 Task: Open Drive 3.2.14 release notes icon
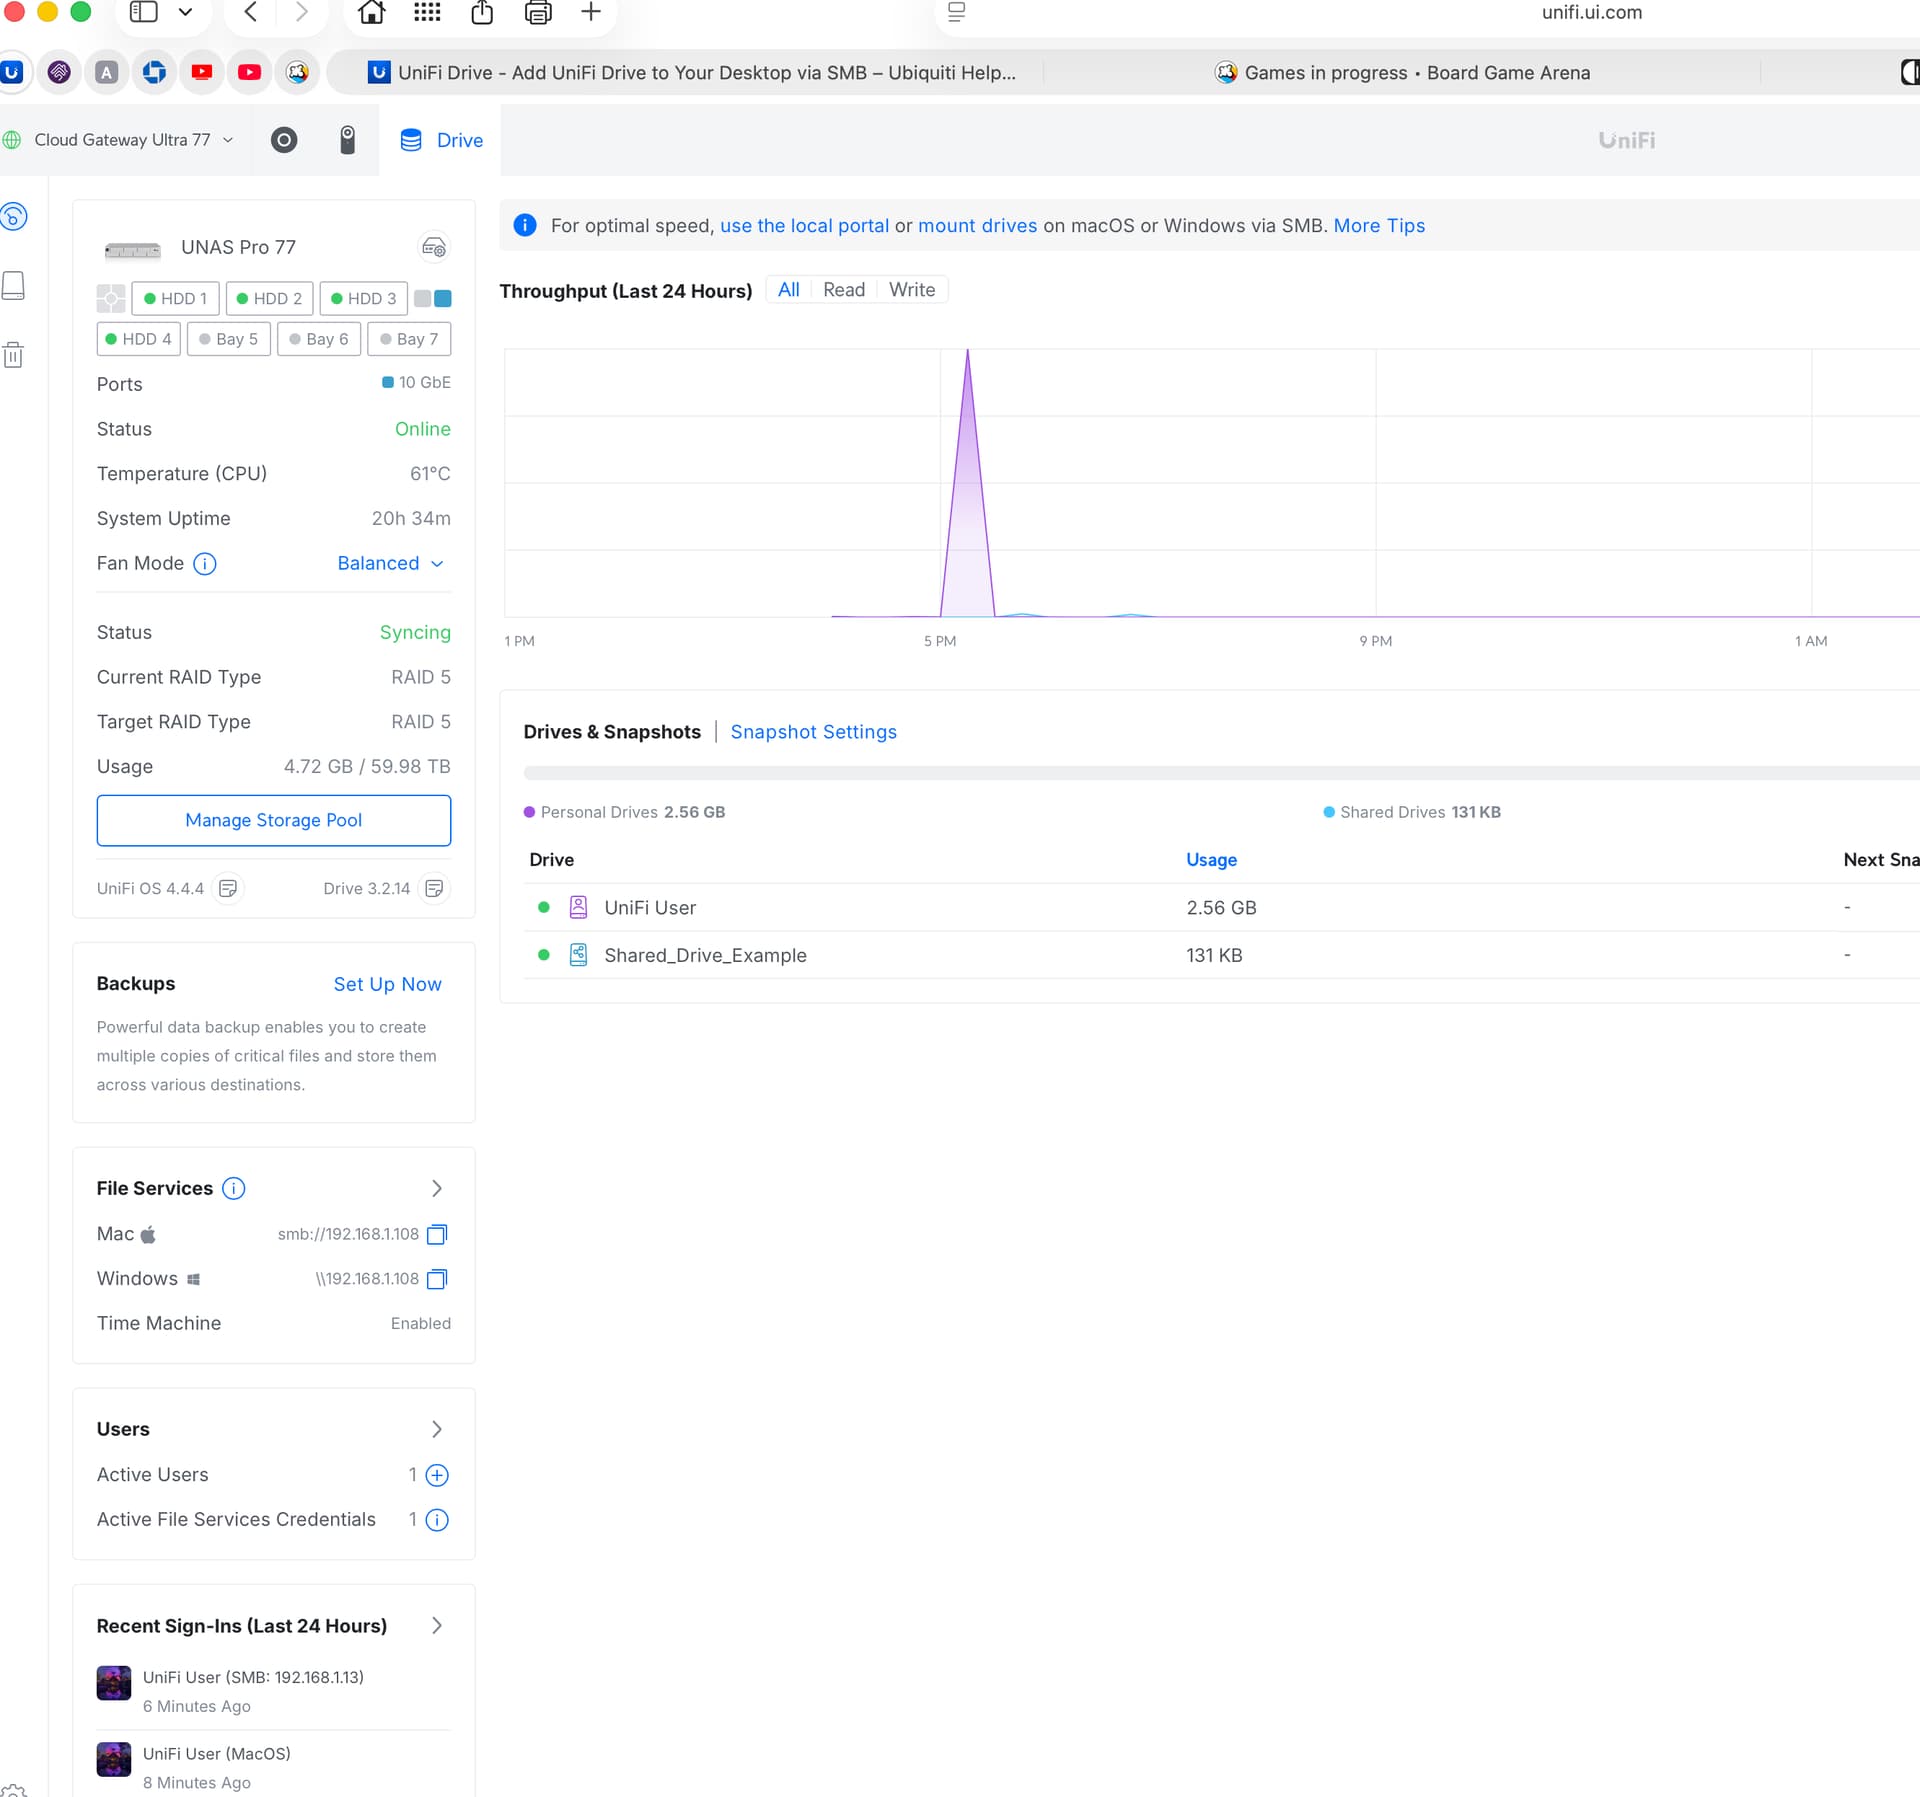[434, 888]
